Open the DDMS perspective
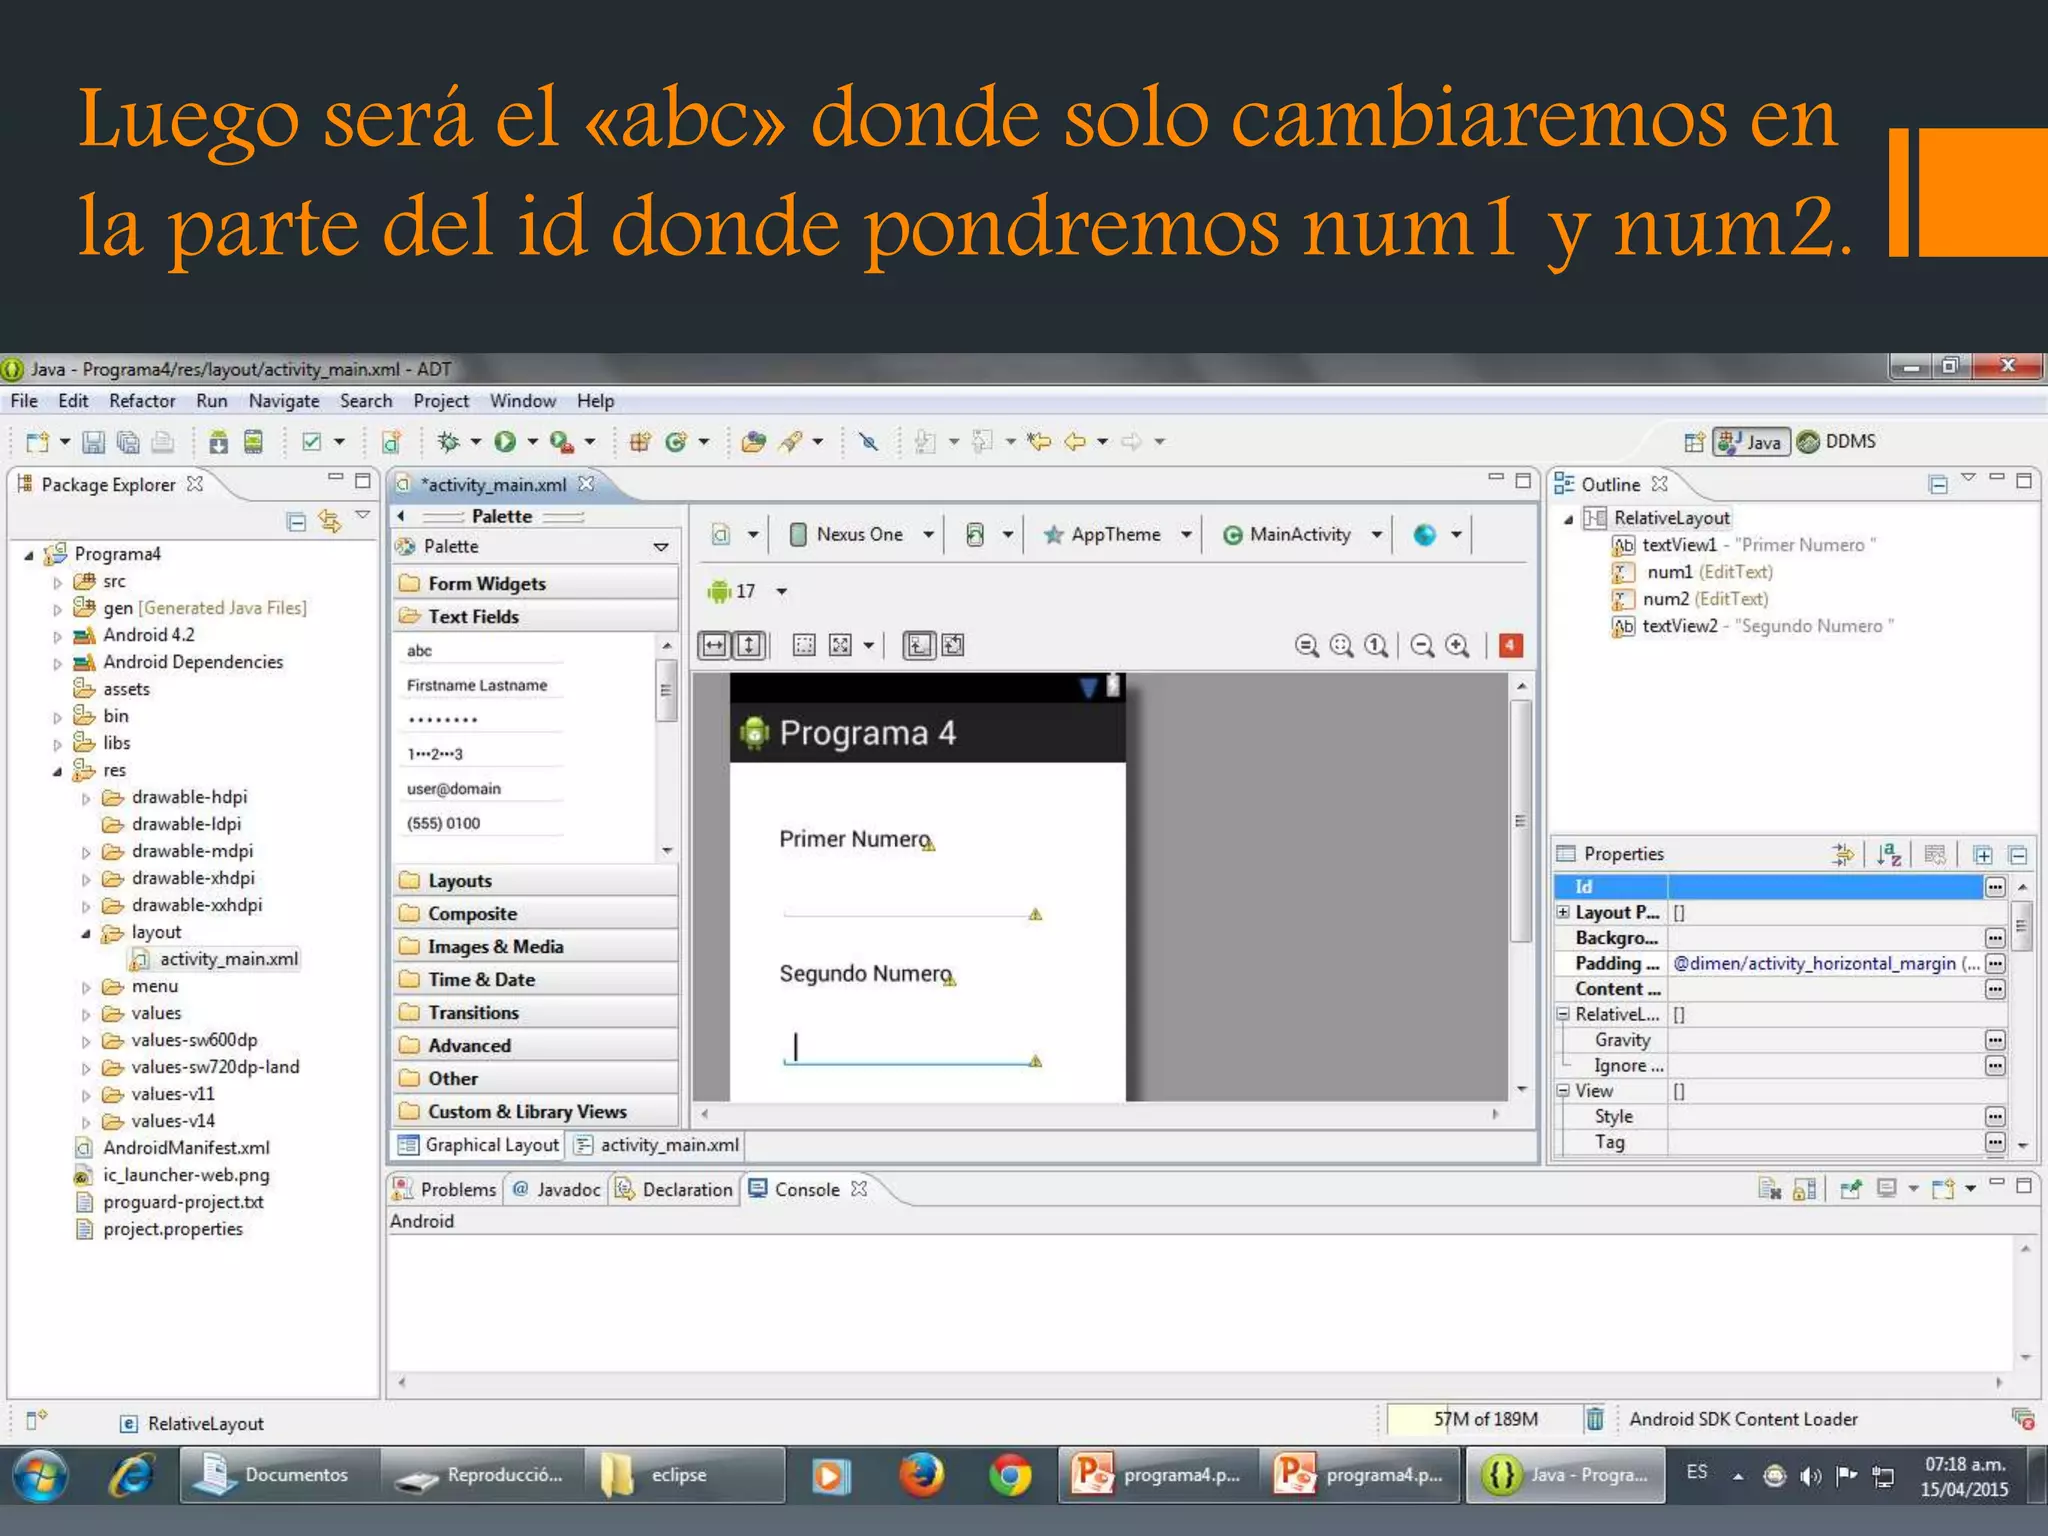The image size is (2048, 1536). [x=1836, y=441]
